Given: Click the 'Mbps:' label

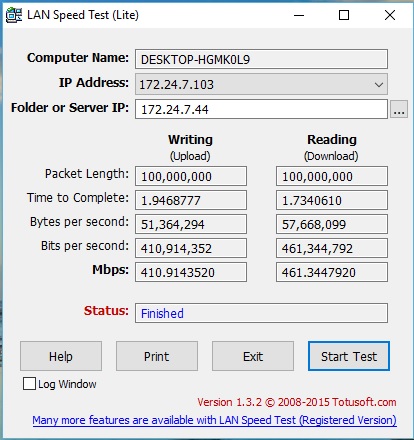Looking at the screenshot, I should coord(110,270).
